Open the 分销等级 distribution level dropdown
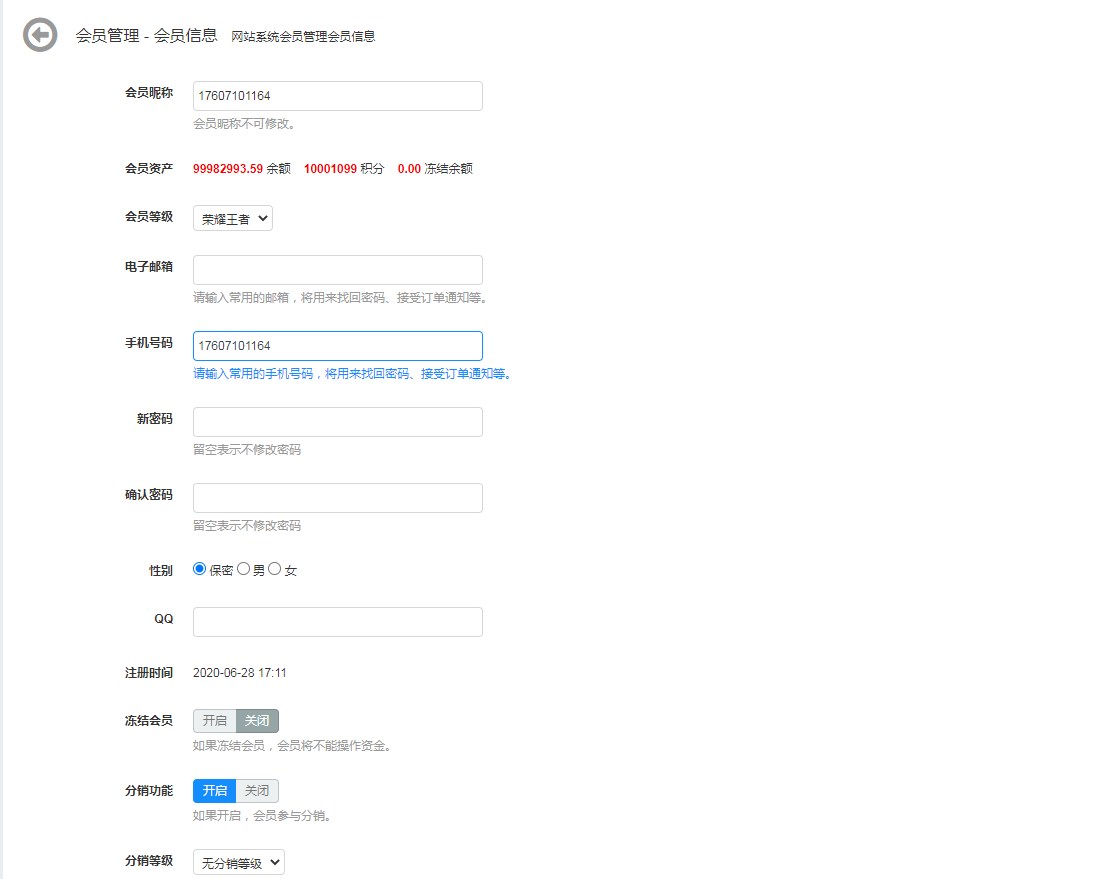This screenshot has height=879, width=1115. [x=238, y=861]
